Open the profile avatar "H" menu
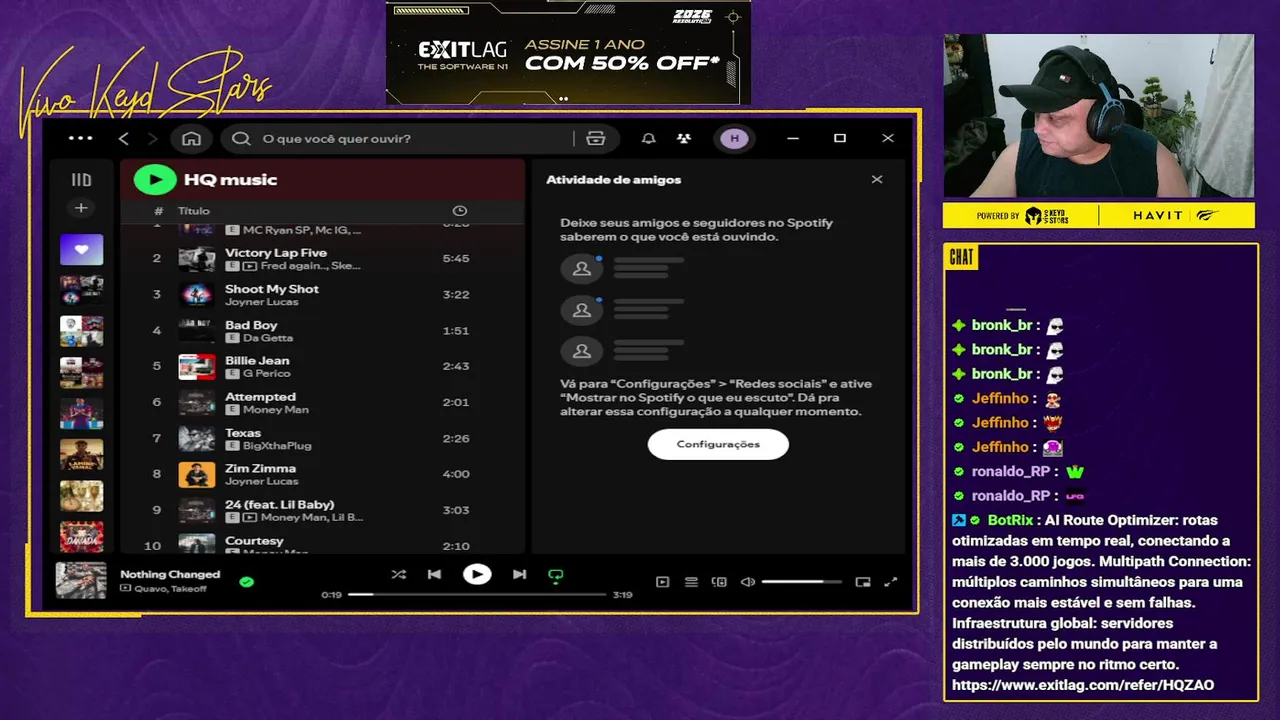1280x720 pixels. (735, 139)
